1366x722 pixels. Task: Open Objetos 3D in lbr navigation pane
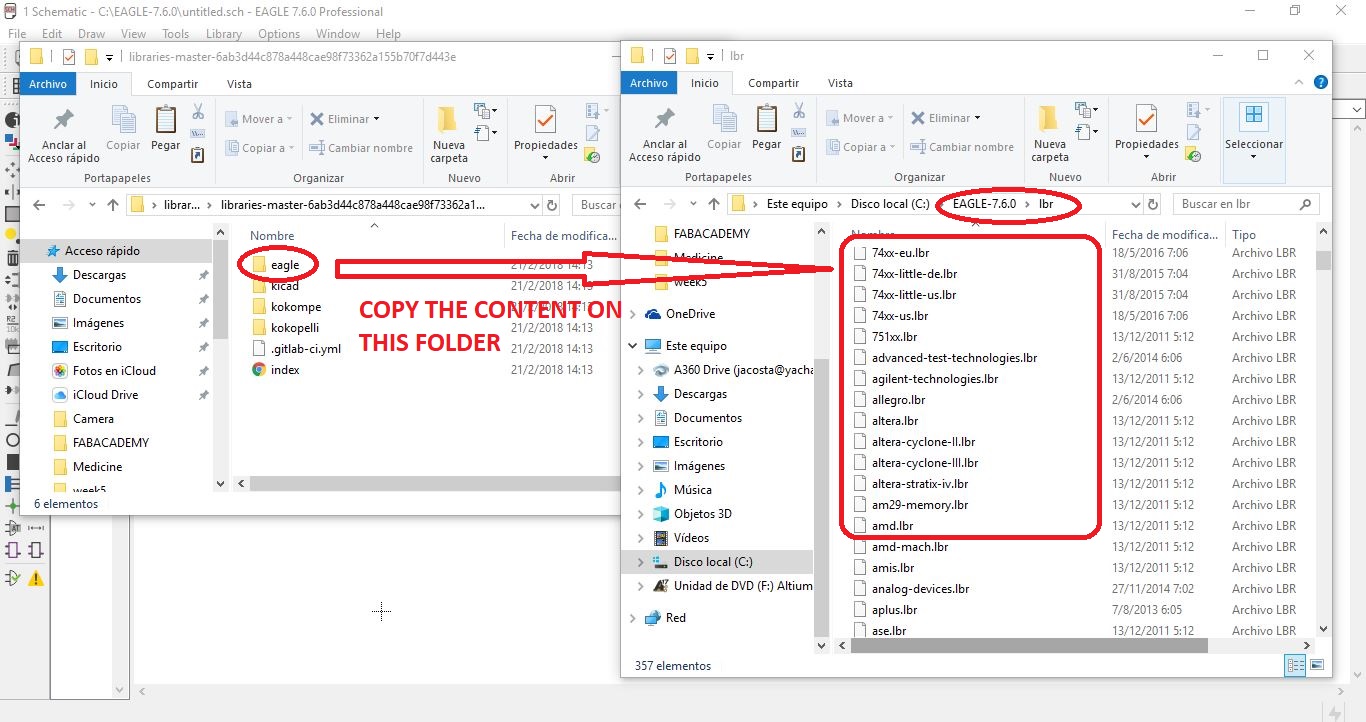[x=702, y=514]
